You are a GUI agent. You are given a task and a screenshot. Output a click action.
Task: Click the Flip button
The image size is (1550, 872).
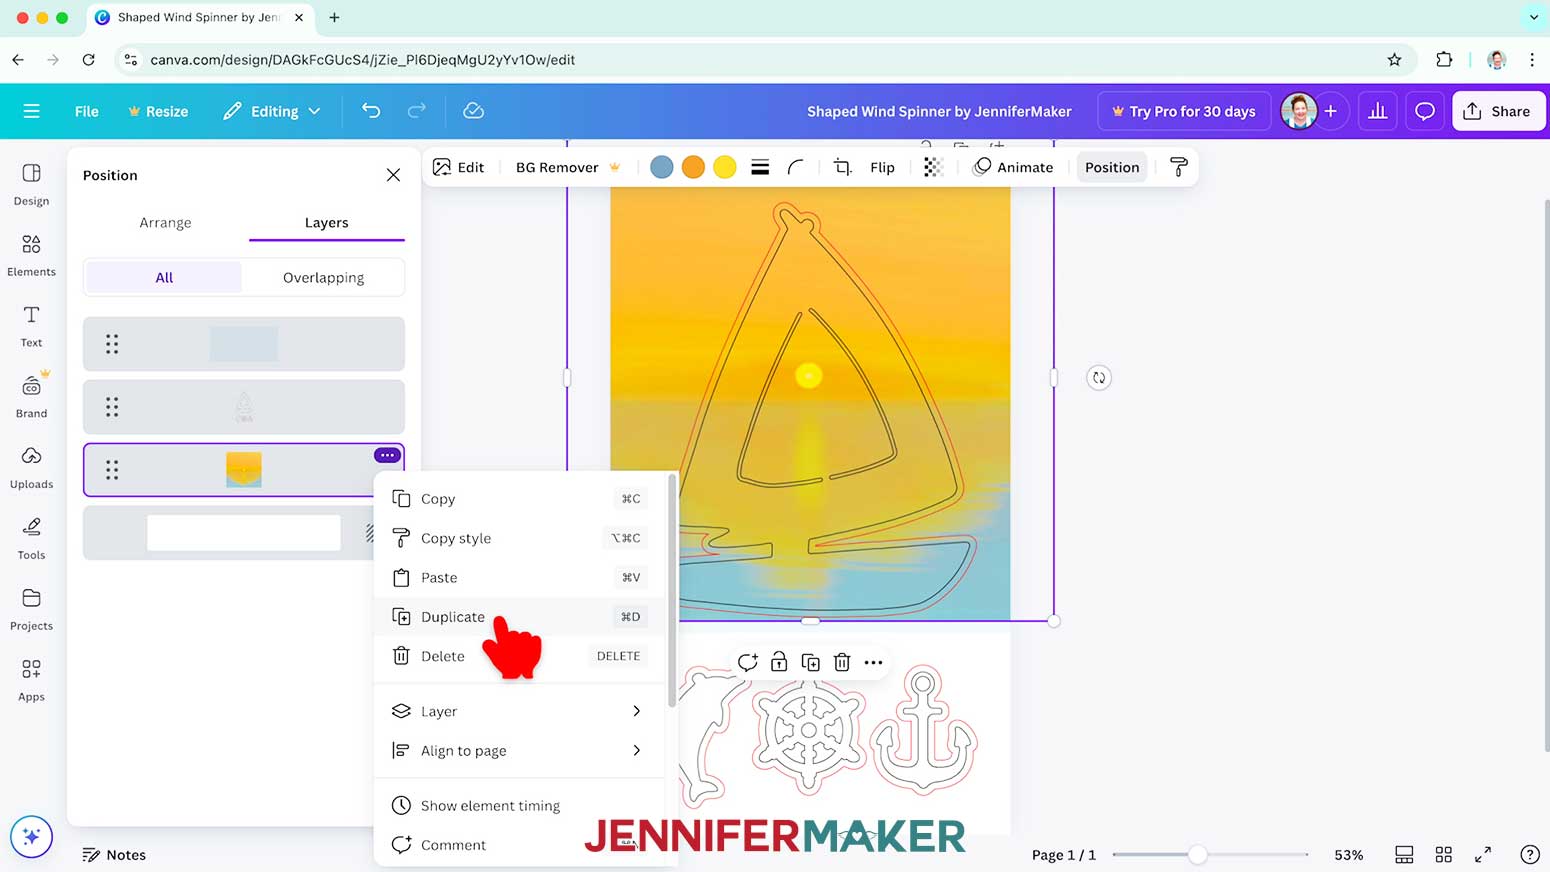pyautogui.click(x=882, y=167)
